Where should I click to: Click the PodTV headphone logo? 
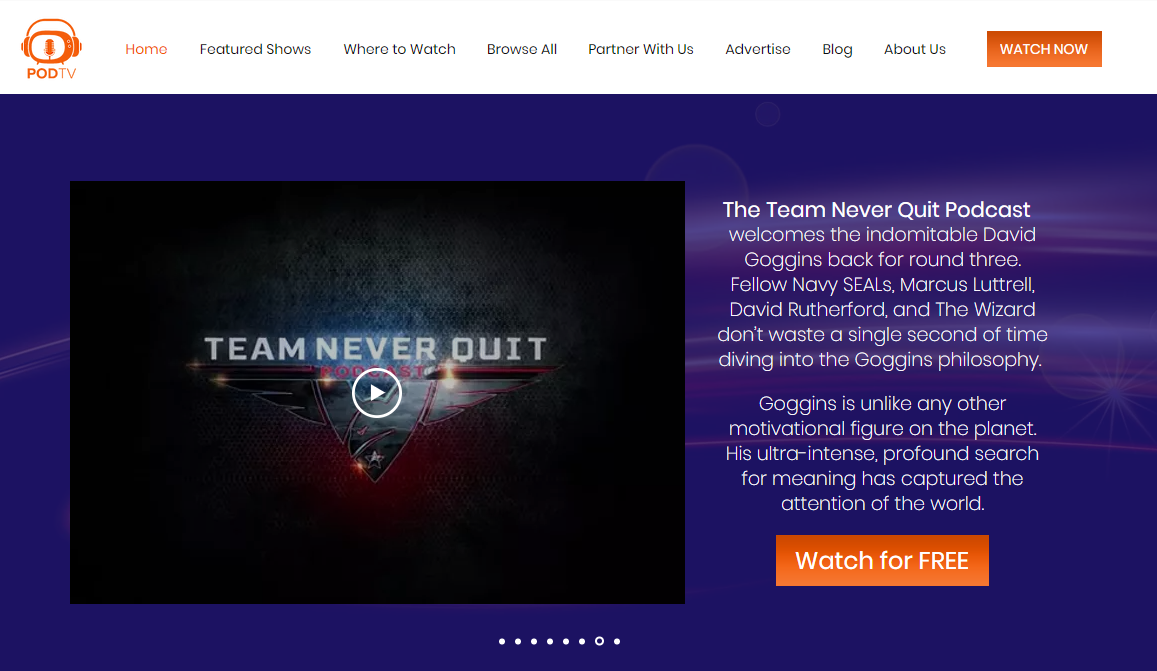[x=51, y=49]
